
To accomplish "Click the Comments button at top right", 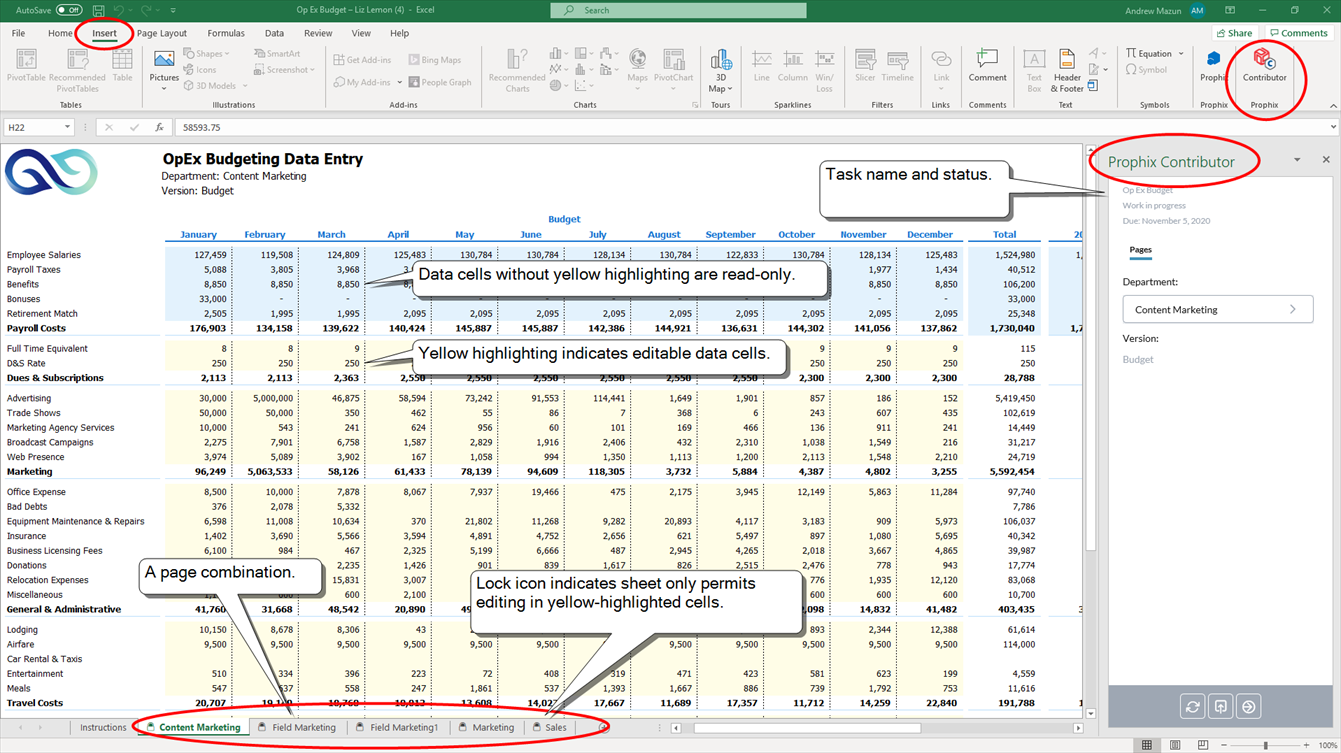I will (1298, 33).
